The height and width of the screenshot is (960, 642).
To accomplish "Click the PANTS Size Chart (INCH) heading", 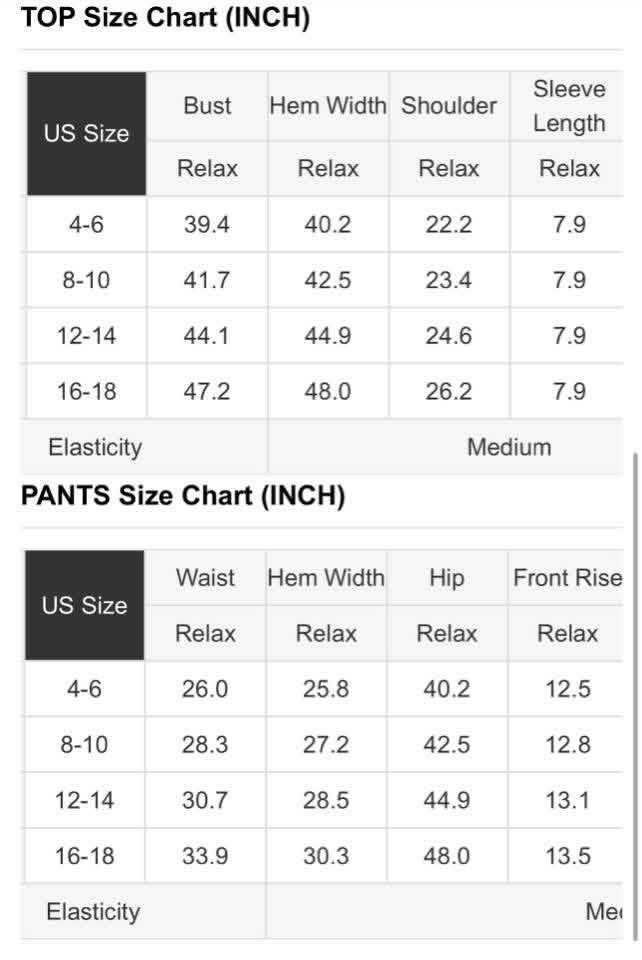I will (x=183, y=495).
